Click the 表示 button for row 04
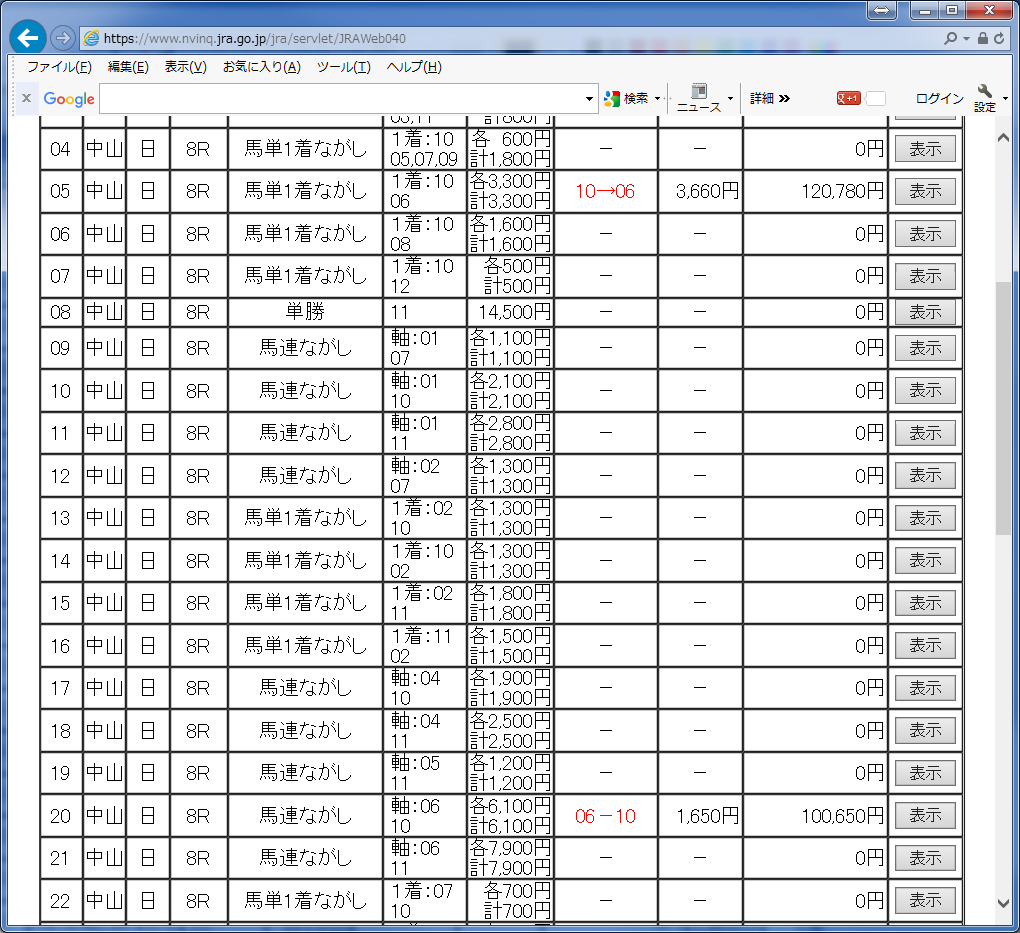The image size is (1020, 933). (925, 149)
